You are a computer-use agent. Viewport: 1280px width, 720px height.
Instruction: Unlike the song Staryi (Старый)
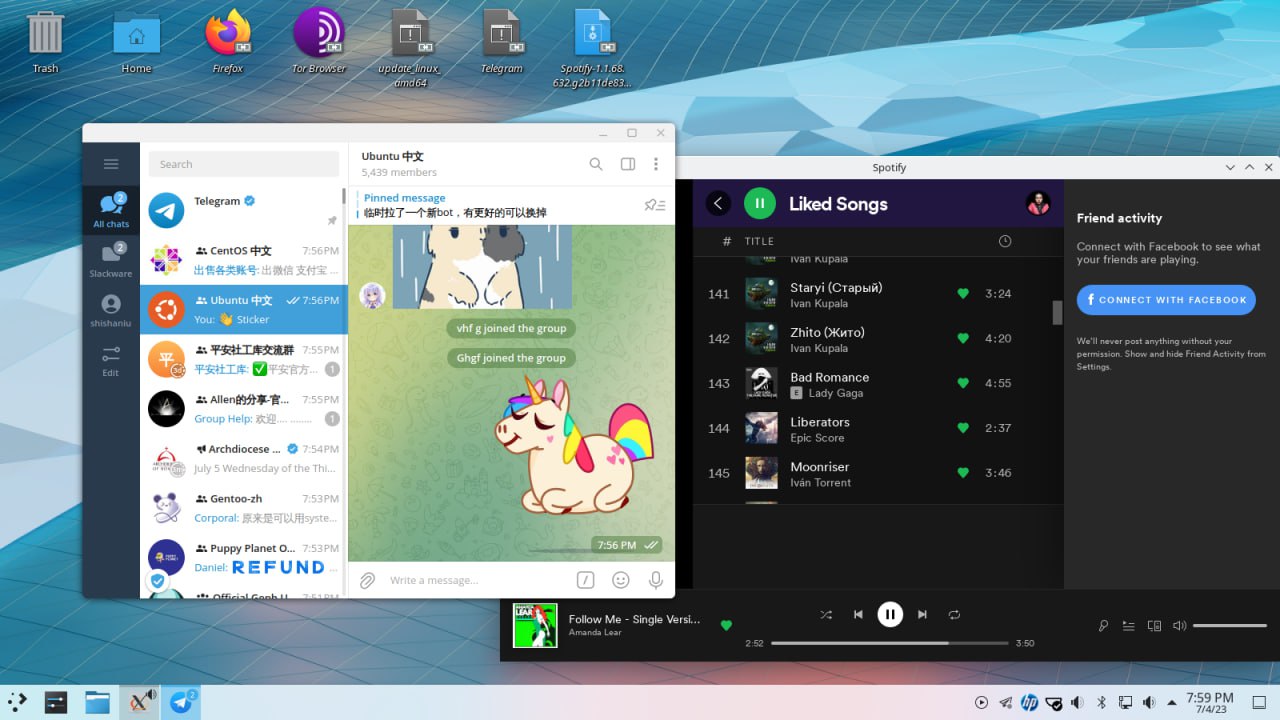963,294
